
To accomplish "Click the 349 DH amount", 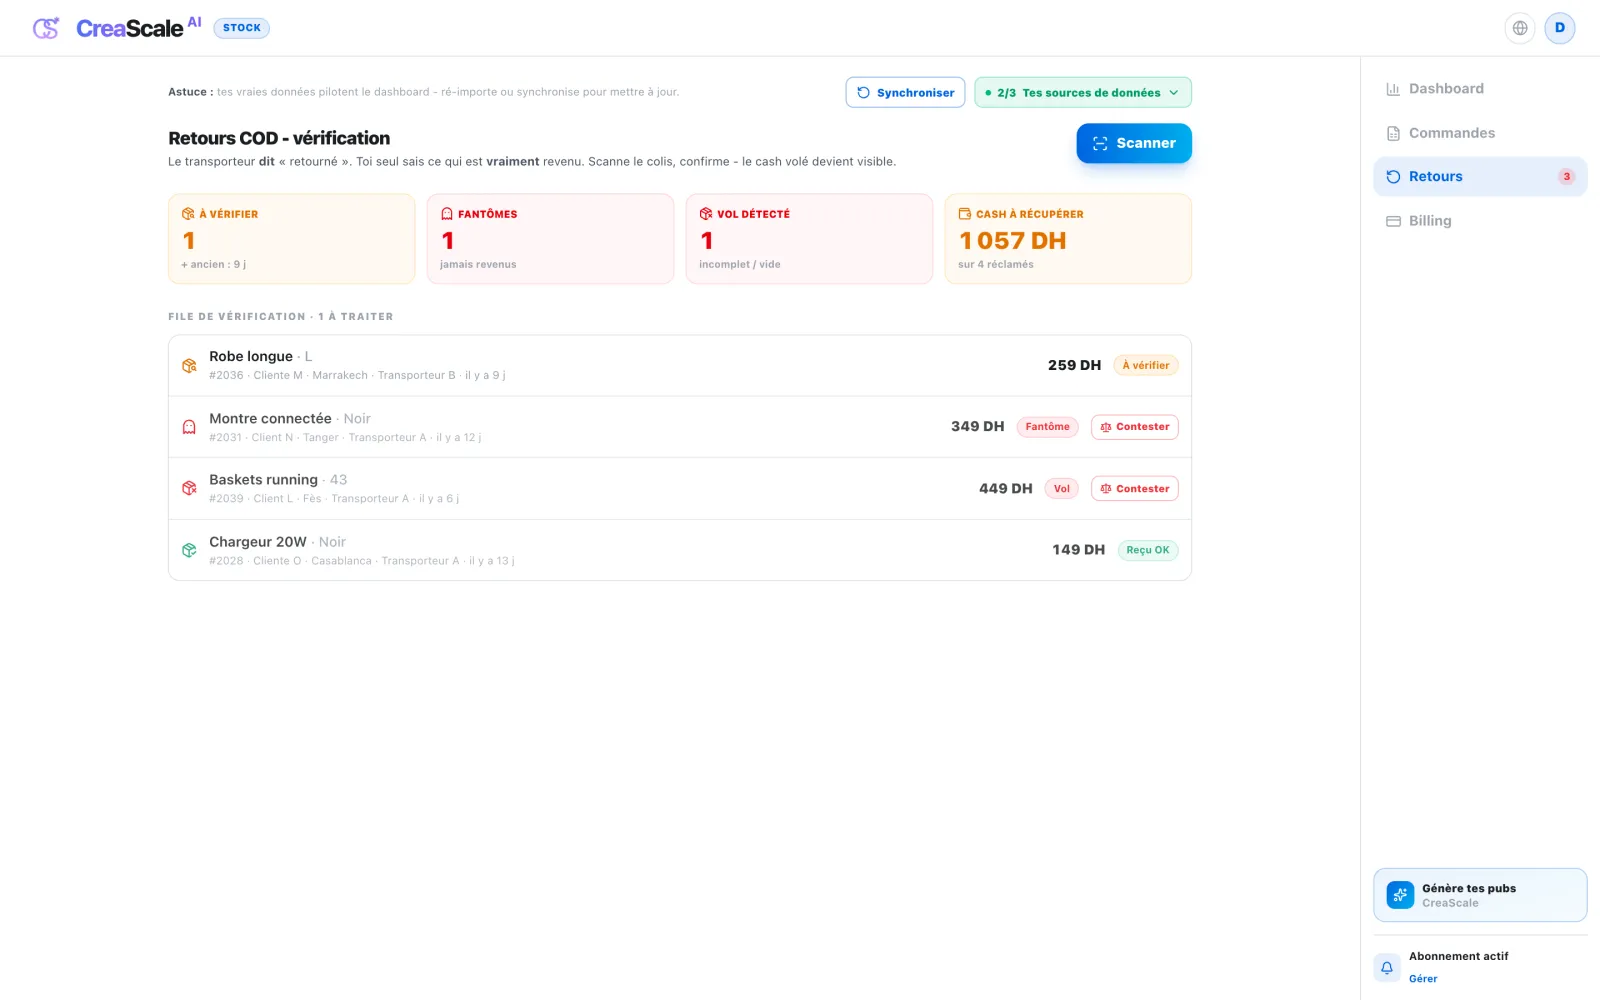I will (977, 427).
